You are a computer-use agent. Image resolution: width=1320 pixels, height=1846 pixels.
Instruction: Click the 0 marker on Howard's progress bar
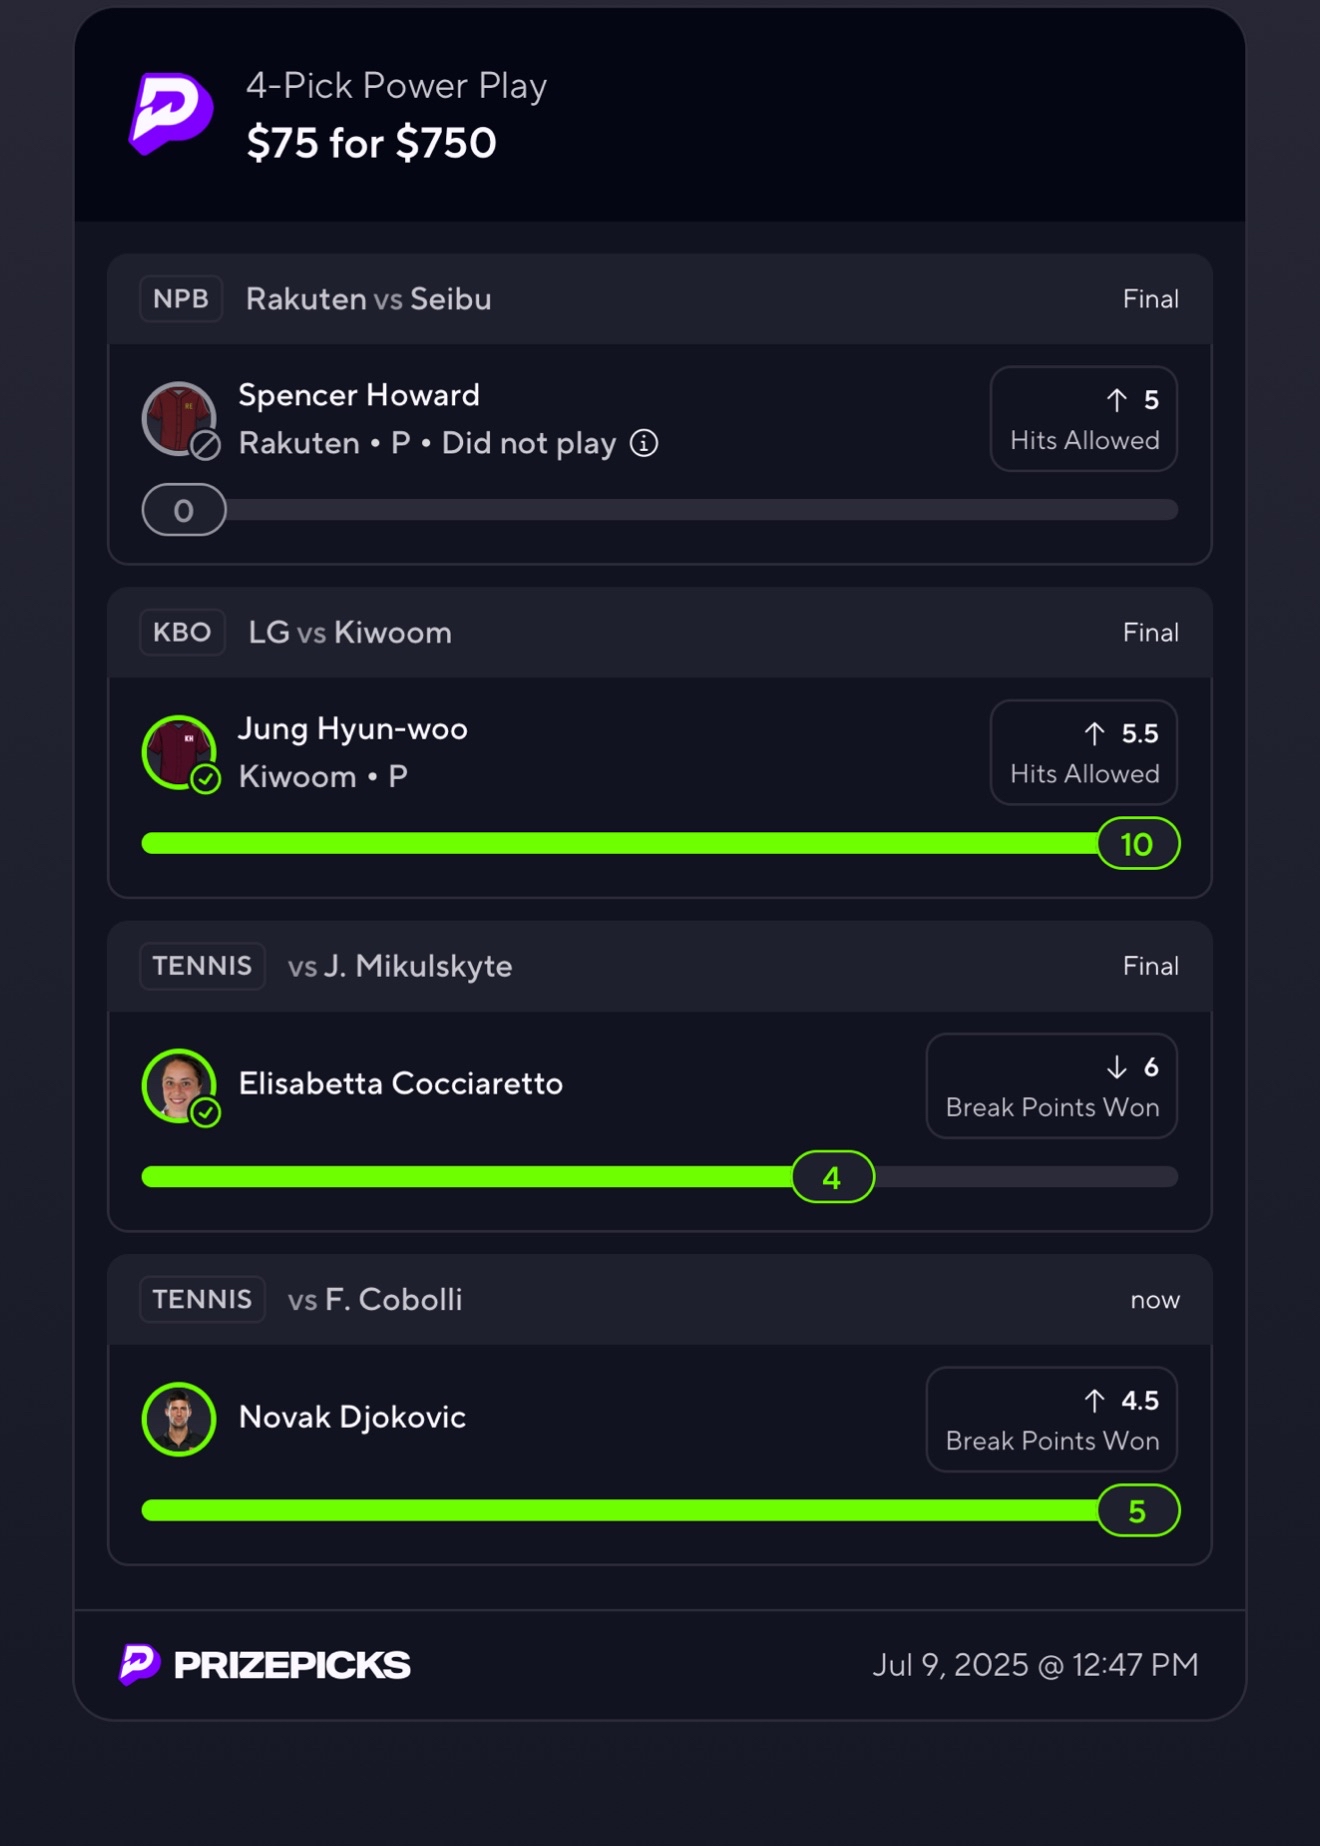184,510
